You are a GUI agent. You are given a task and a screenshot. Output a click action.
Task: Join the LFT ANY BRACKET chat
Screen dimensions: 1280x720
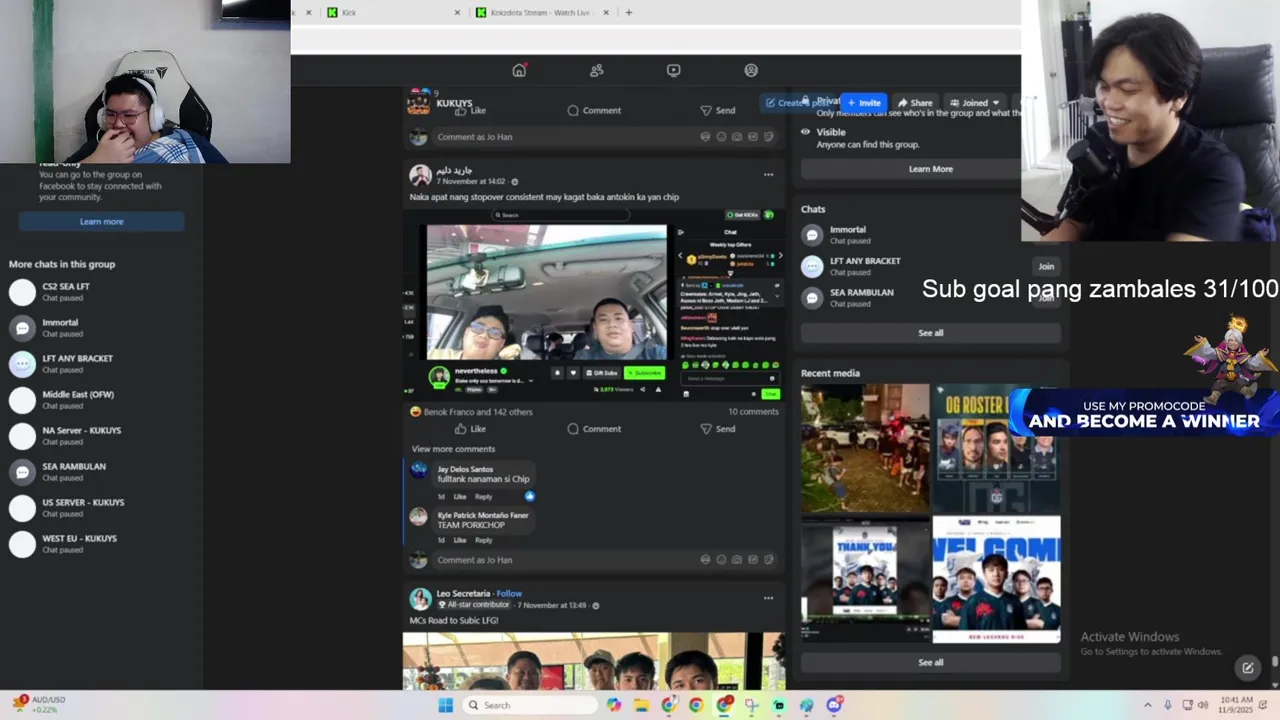coord(1046,266)
